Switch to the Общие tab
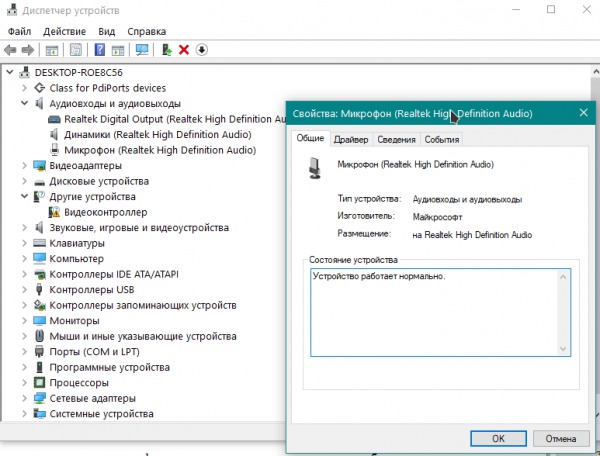600x456 pixels. (x=310, y=138)
